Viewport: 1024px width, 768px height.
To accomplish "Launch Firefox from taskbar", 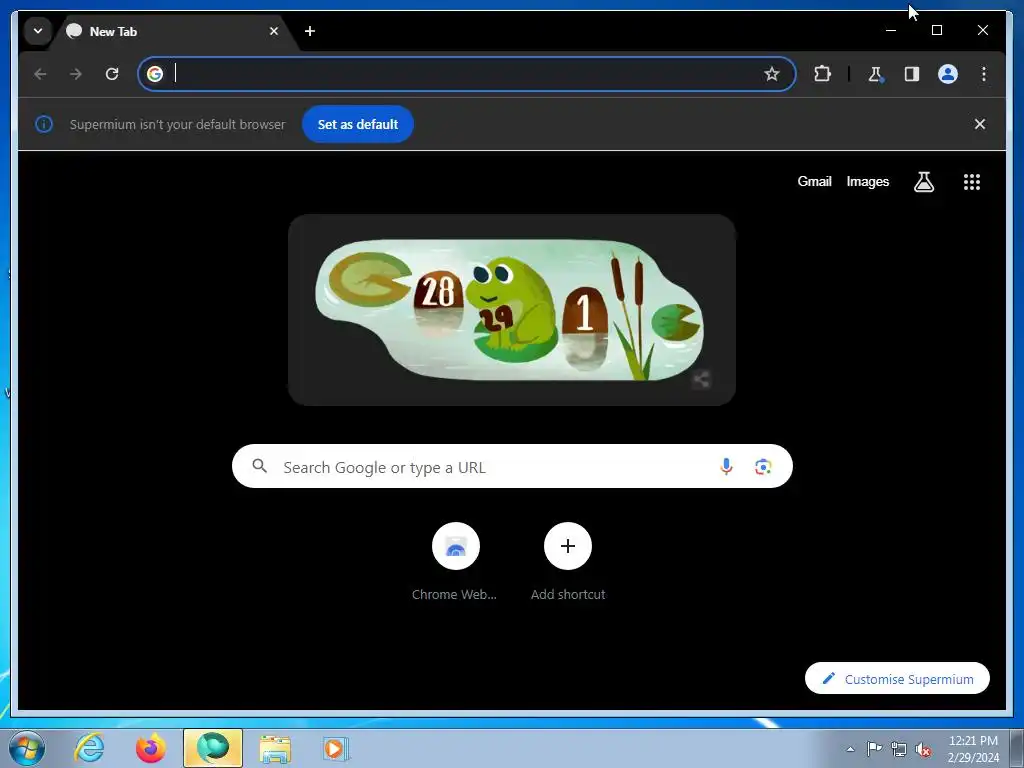I will pos(150,748).
